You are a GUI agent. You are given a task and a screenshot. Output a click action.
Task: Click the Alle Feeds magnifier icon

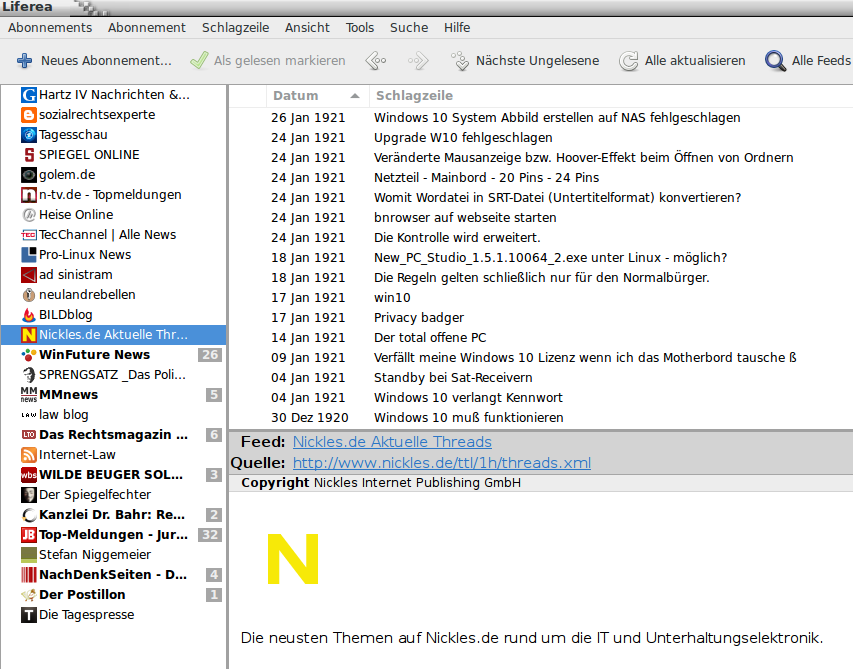coord(775,60)
